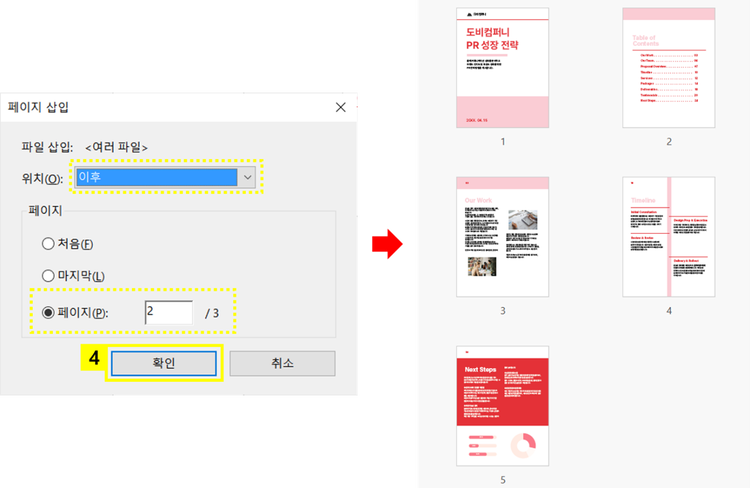The width and height of the screenshot is (750, 488).
Task: Click the page number input field
Action: (169, 312)
